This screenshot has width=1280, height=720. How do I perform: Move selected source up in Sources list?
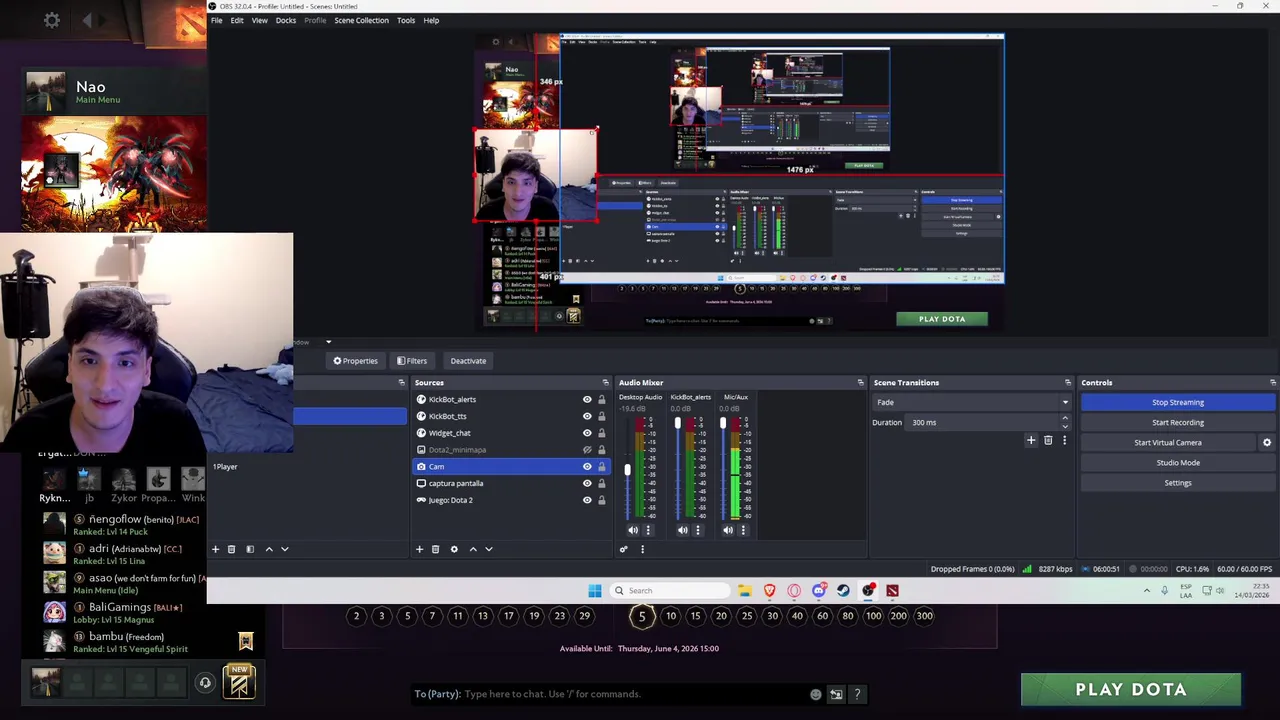coord(473,549)
